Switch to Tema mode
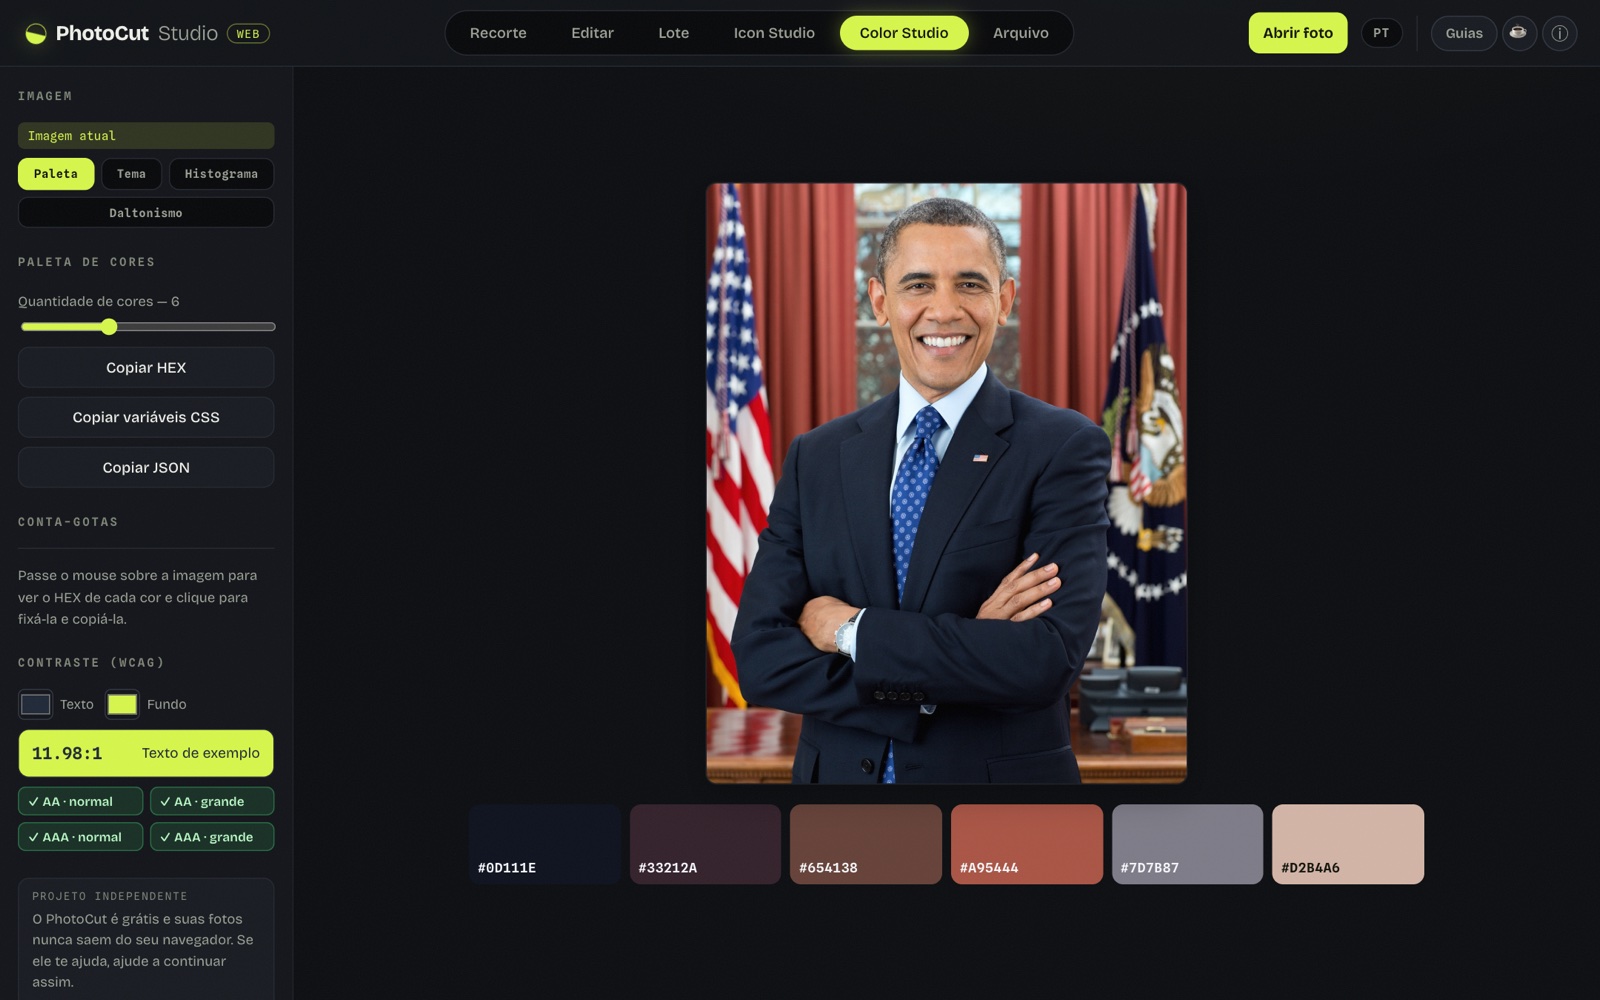The image size is (1600, 1000). 131,174
